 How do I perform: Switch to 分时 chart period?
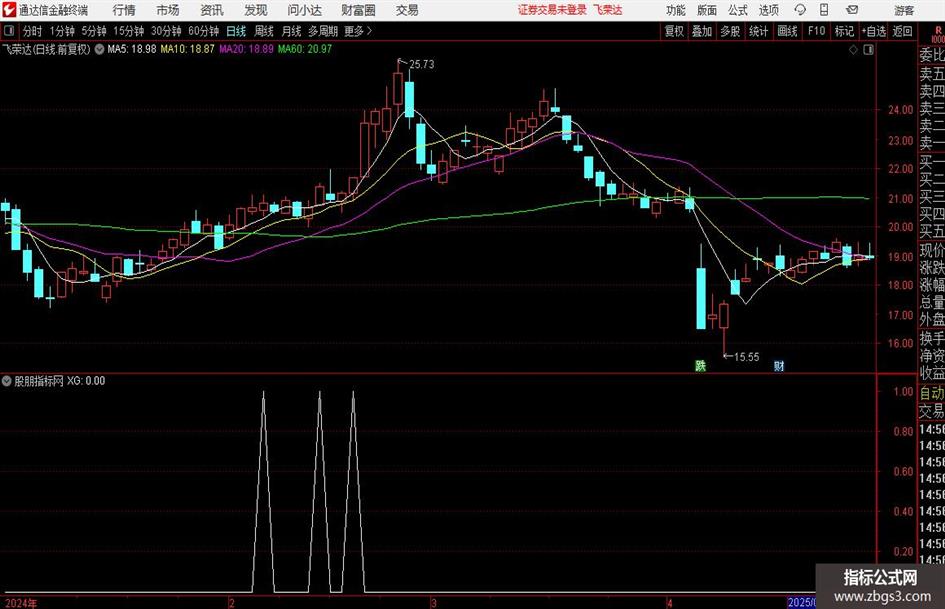pyautogui.click(x=33, y=31)
